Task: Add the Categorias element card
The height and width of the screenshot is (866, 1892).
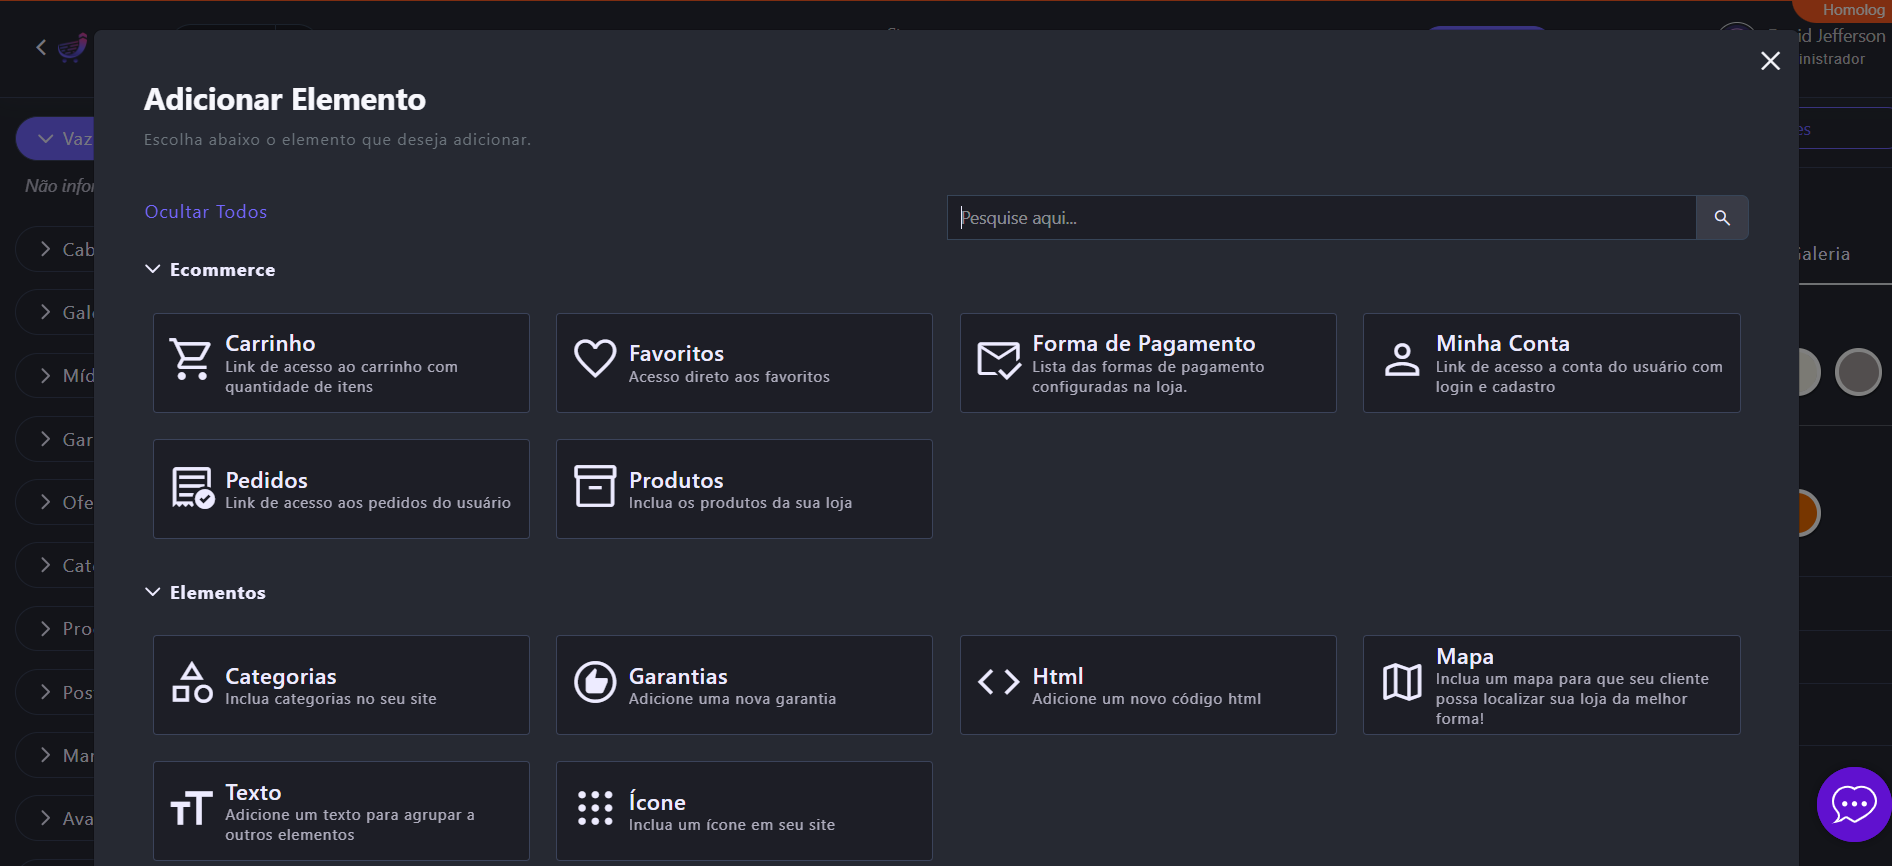Action: (341, 685)
